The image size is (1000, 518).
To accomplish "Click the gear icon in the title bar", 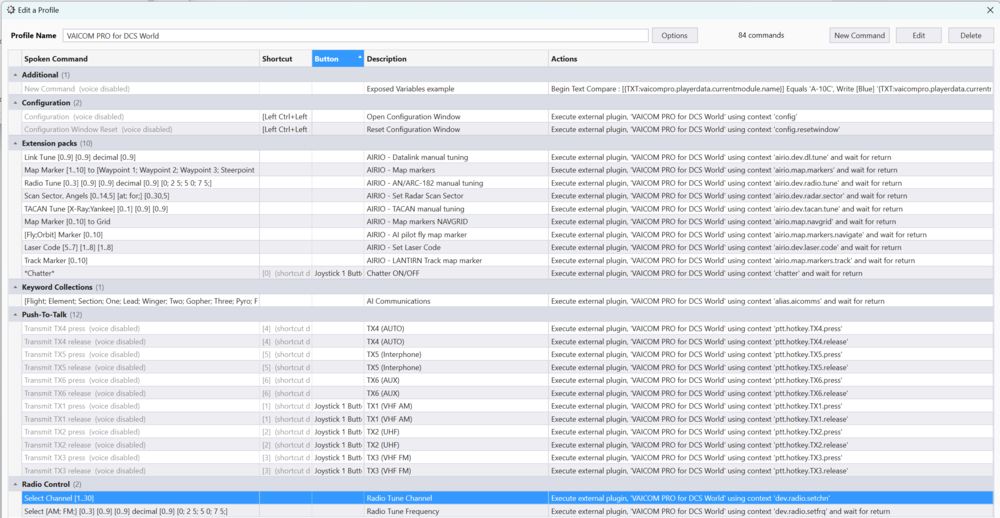I will 11,10.
